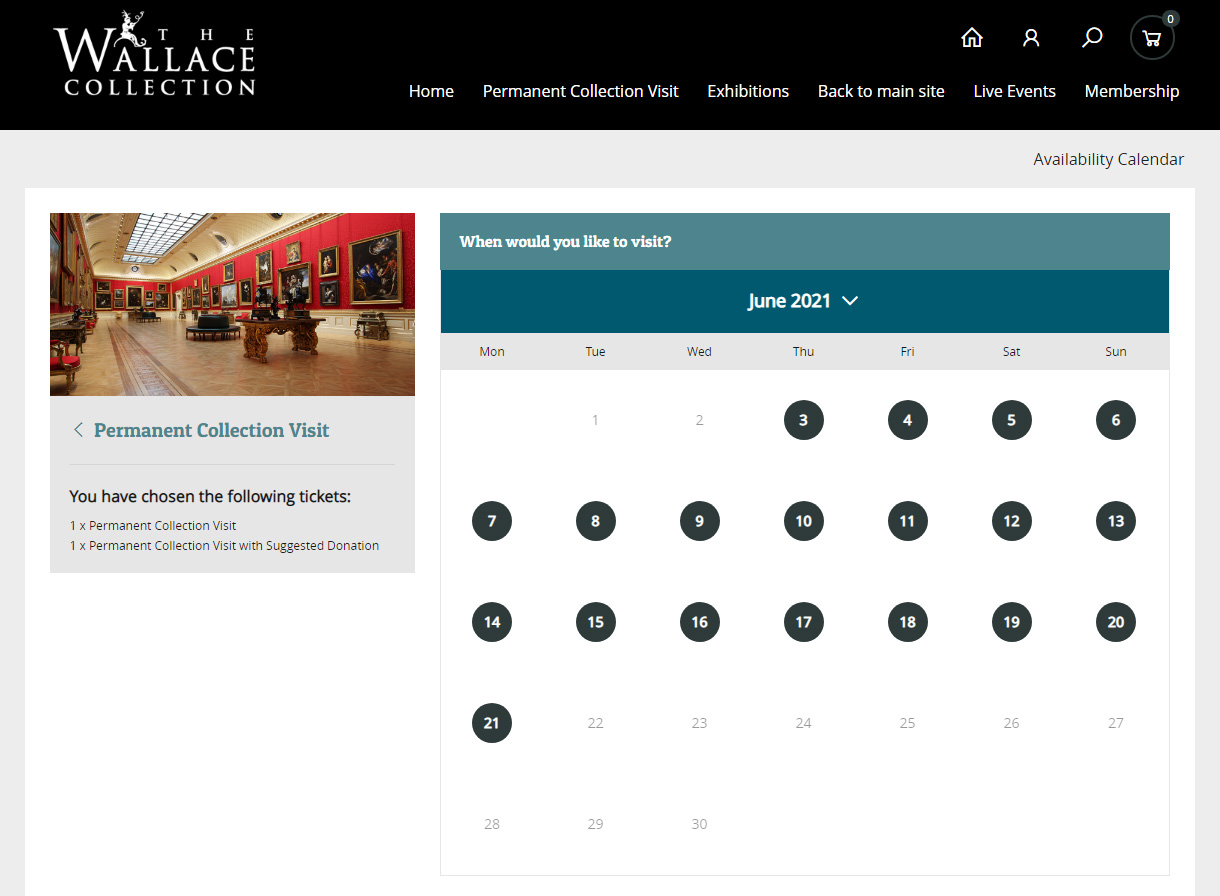
Task: Click the home icon in the header
Action: click(x=971, y=38)
